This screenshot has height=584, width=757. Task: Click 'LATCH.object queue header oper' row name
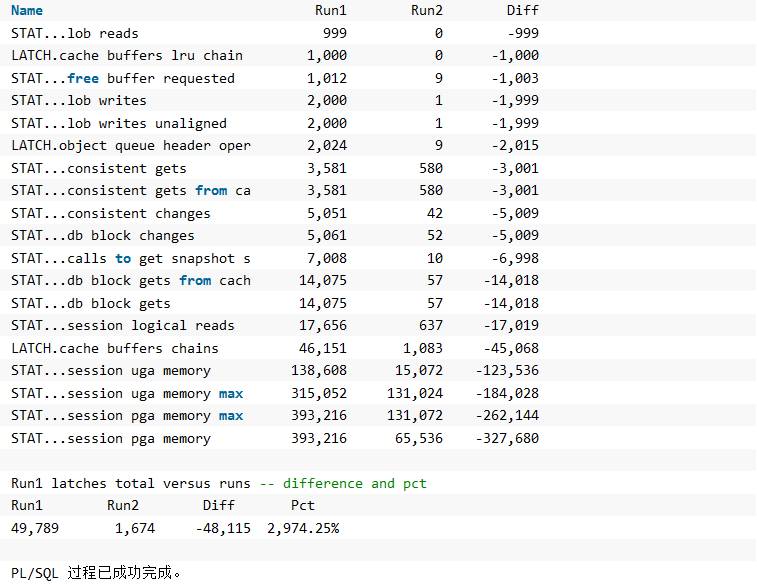131,146
